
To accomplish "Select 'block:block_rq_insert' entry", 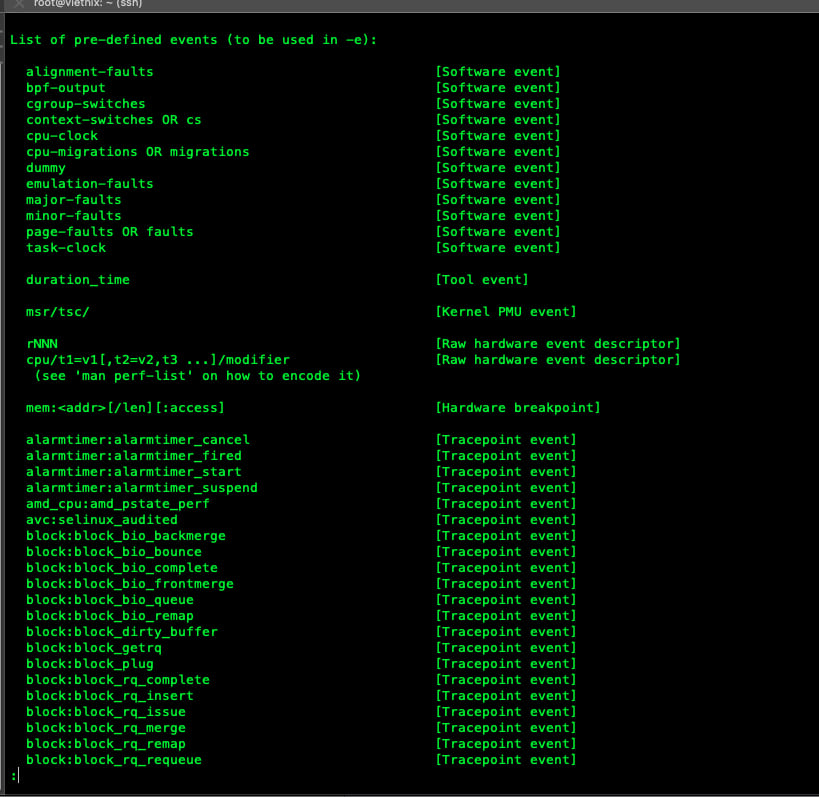I will tap(110, 696).
